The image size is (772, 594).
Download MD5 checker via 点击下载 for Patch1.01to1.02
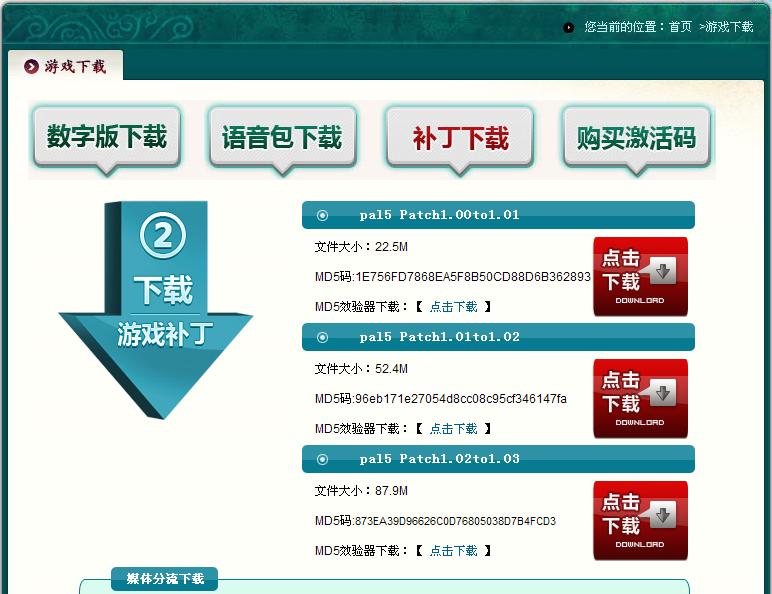(x=453, y=429)
